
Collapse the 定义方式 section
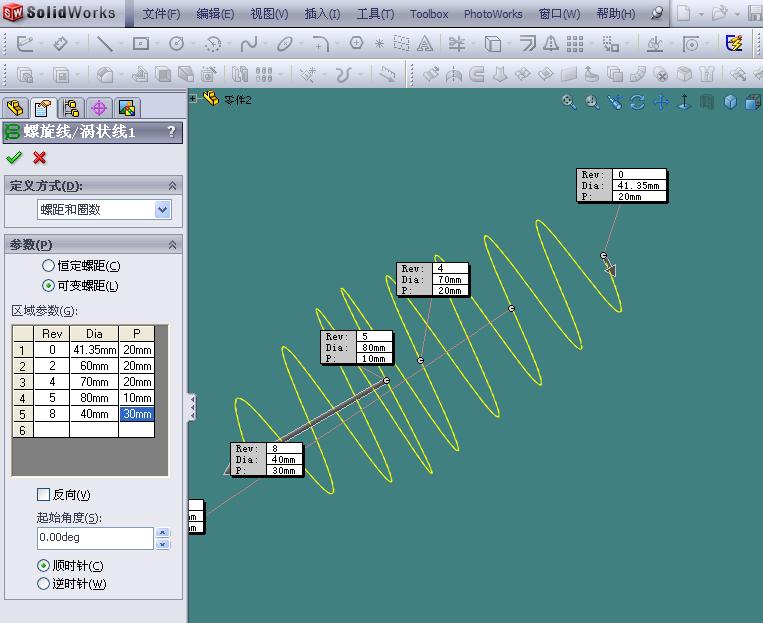(x=172, y=186)
